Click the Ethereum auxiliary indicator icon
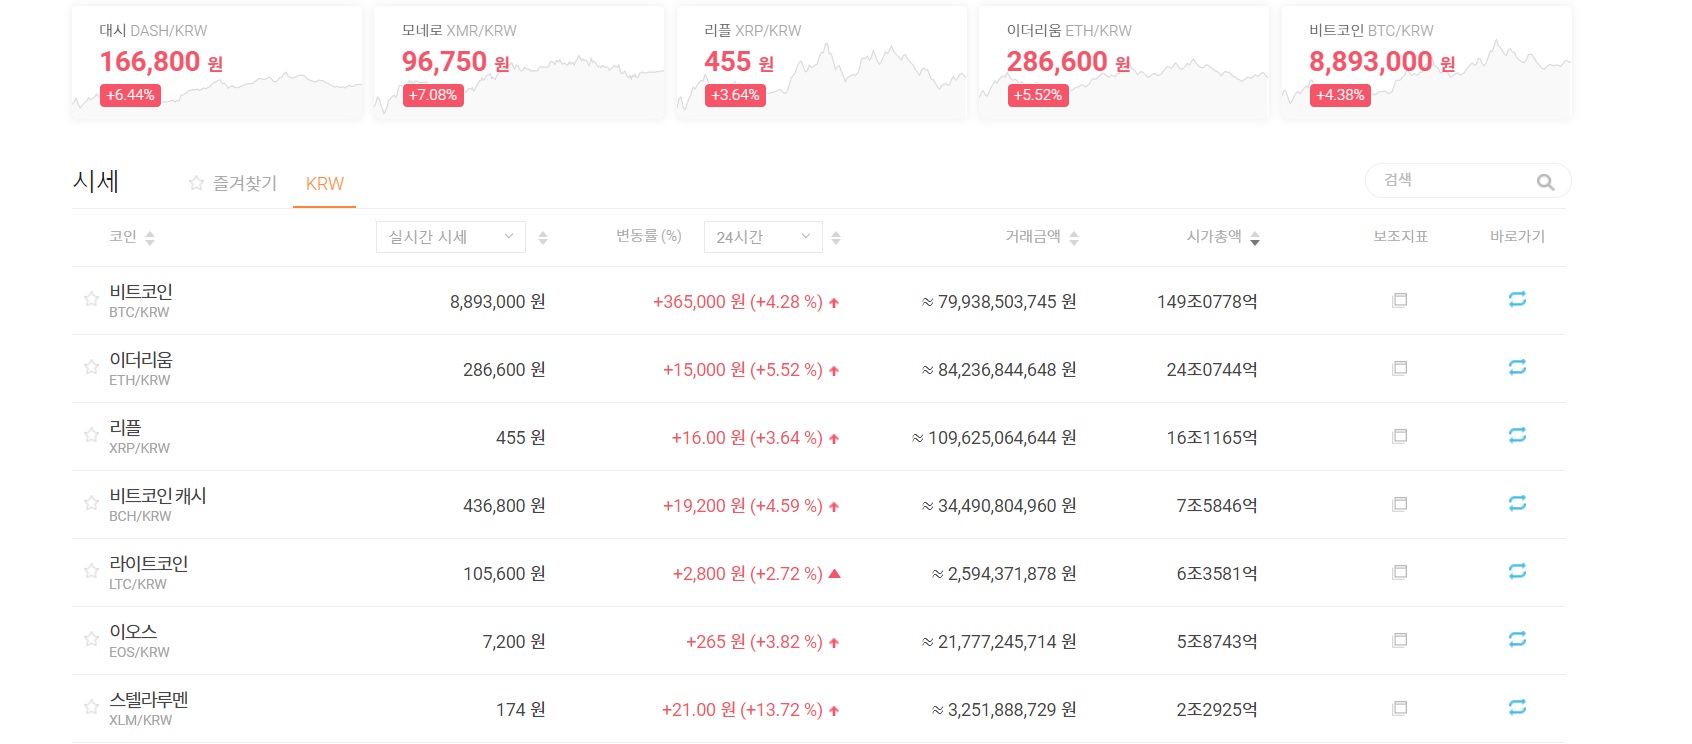This screenshot has height=744, width=1692. [x=1400, y=368]
